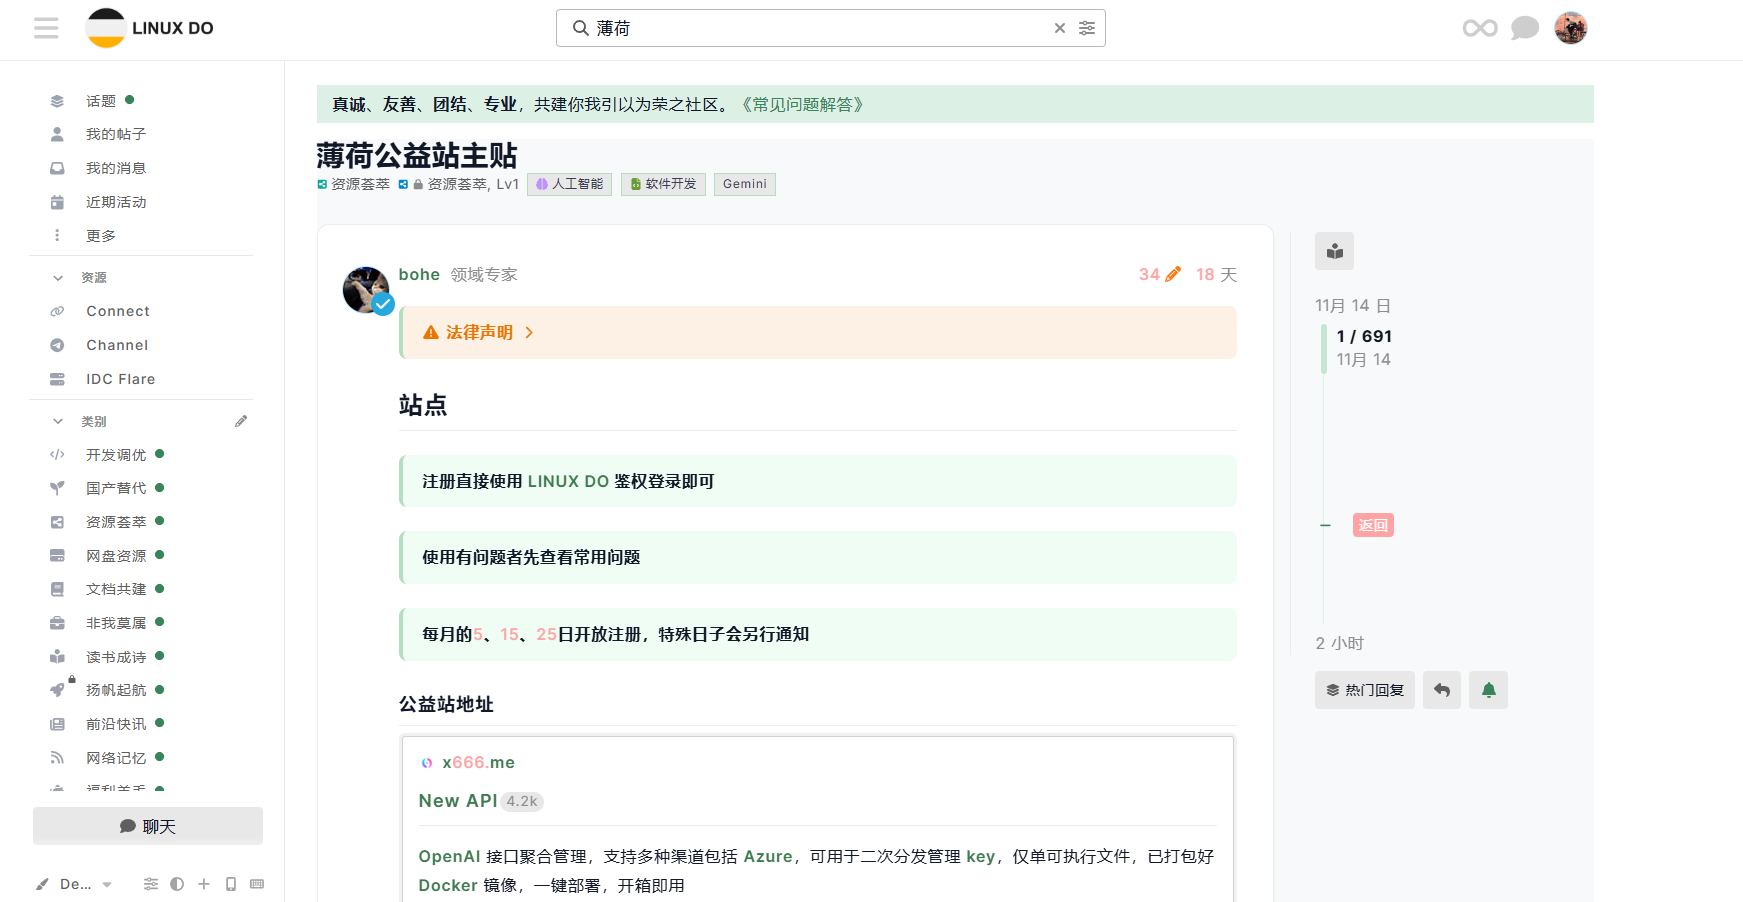
Task: Open bohe username link
Action: click(x=419, y=274)
